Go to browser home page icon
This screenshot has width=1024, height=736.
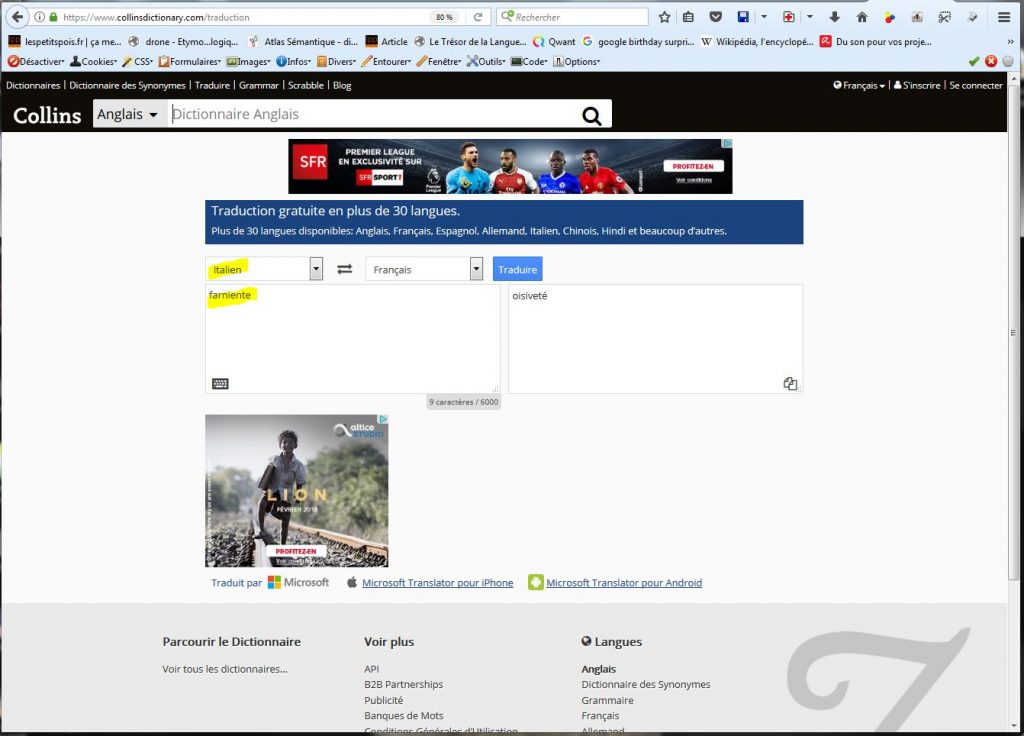coord(862,17)
